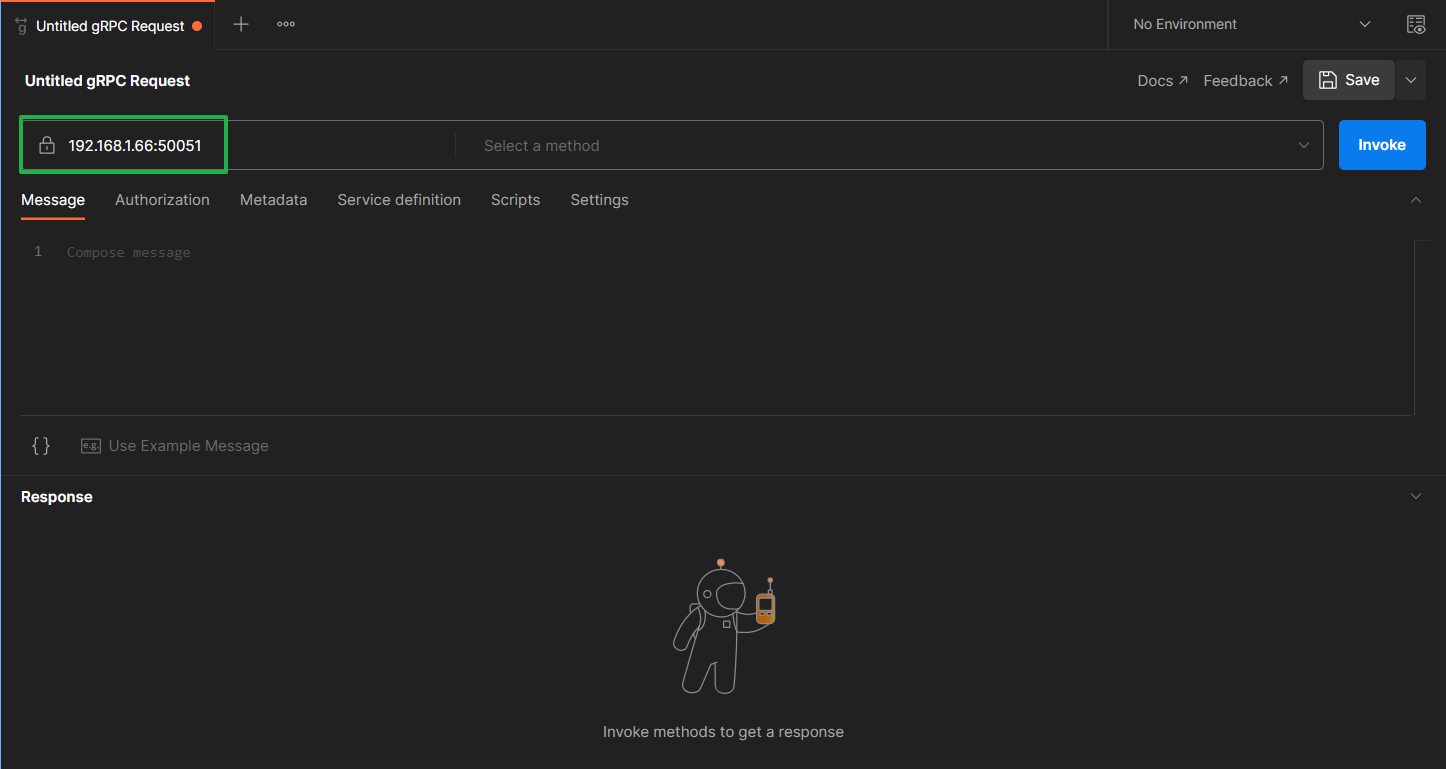Open the Save options dropdown arrow
Screen dimensions: 1446x769
[x=1411, y=80]
